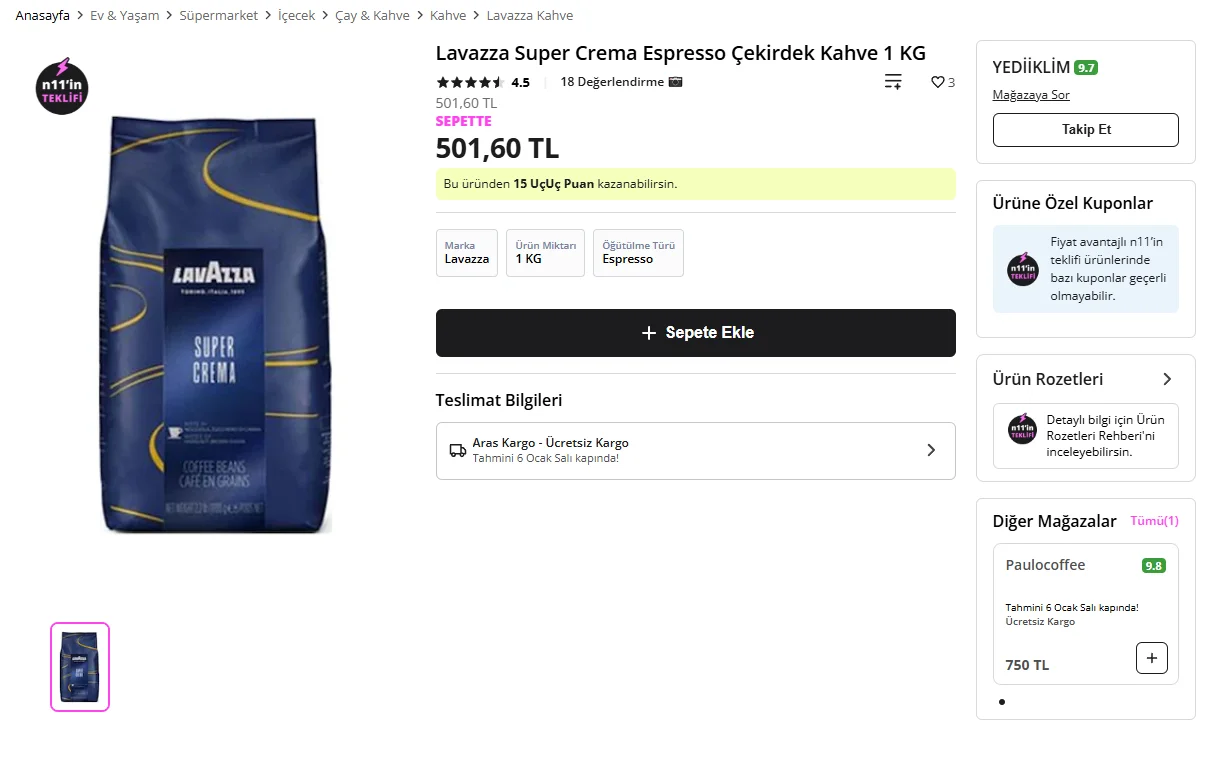Click the carousel pagination dot
The height and width of the screenshot is (759, 1229).
click(x=1002, y=702)
